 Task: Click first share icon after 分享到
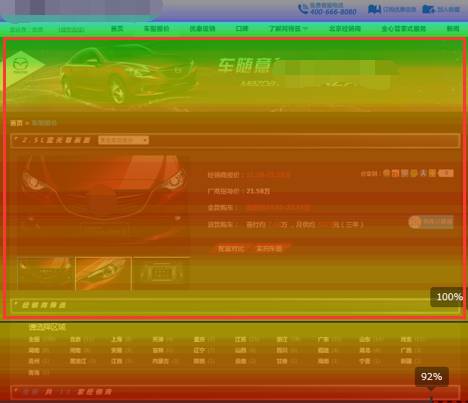tap(386, 173)
